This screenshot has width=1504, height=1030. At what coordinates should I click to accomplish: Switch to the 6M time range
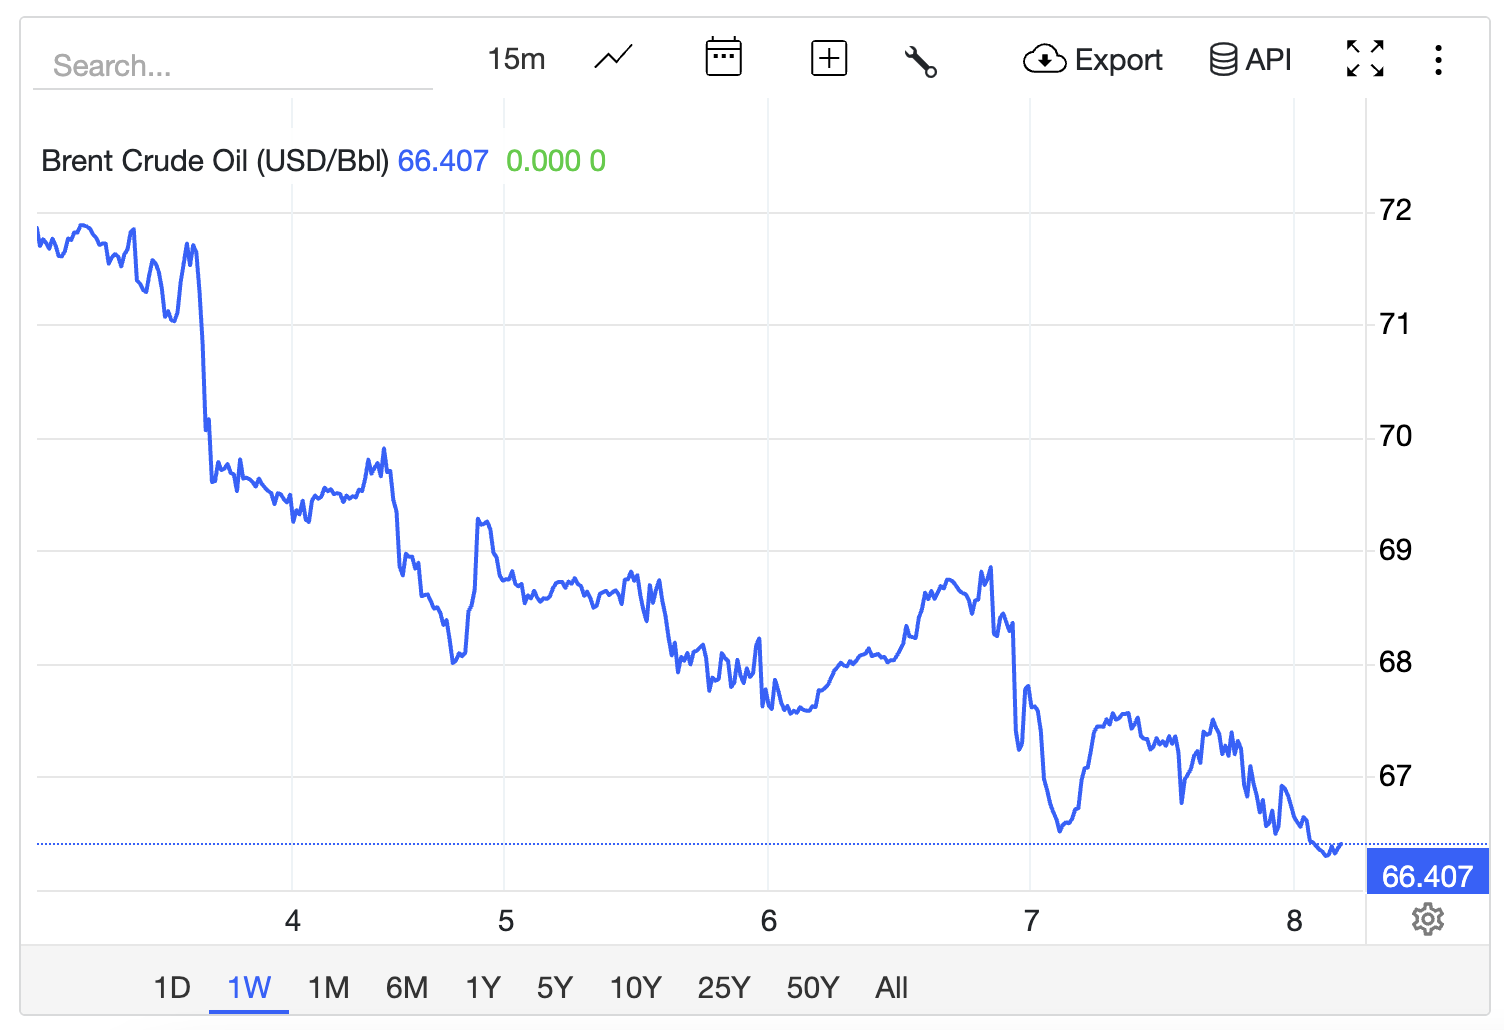tap(407, 988)
